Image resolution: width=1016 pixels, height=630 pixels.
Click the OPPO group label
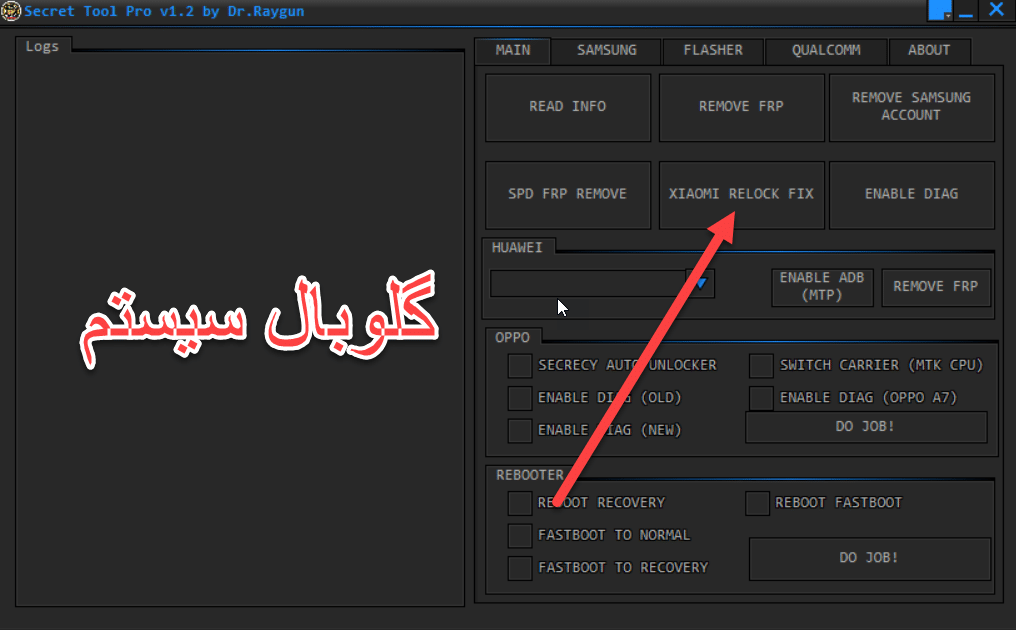coord(513,338)
